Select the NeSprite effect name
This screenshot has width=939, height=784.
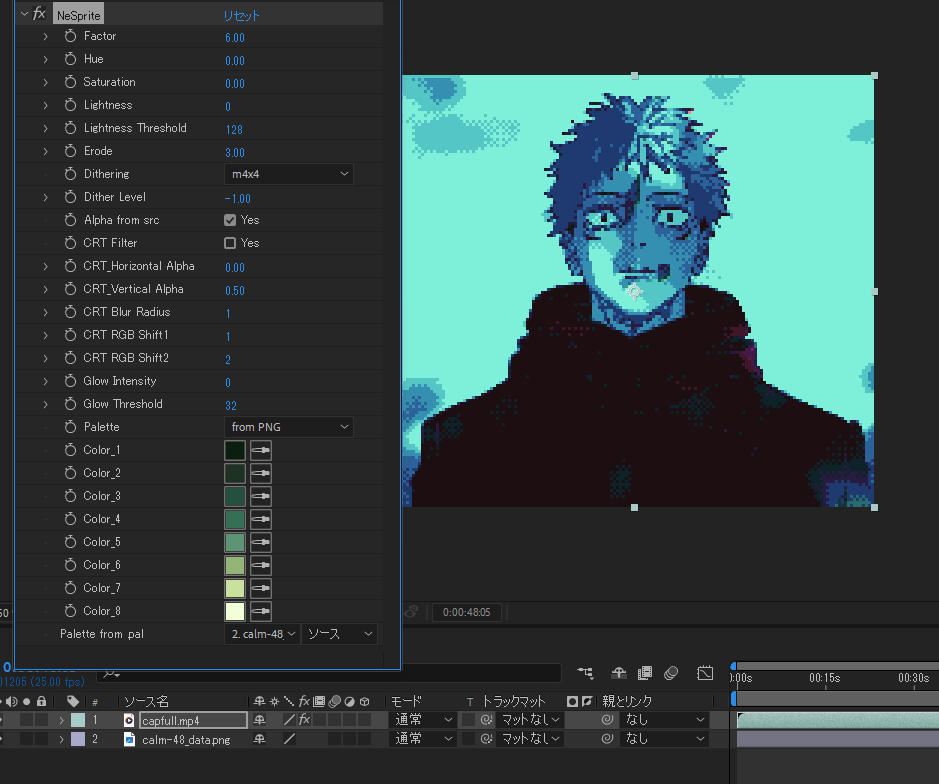tap(78, 16)
